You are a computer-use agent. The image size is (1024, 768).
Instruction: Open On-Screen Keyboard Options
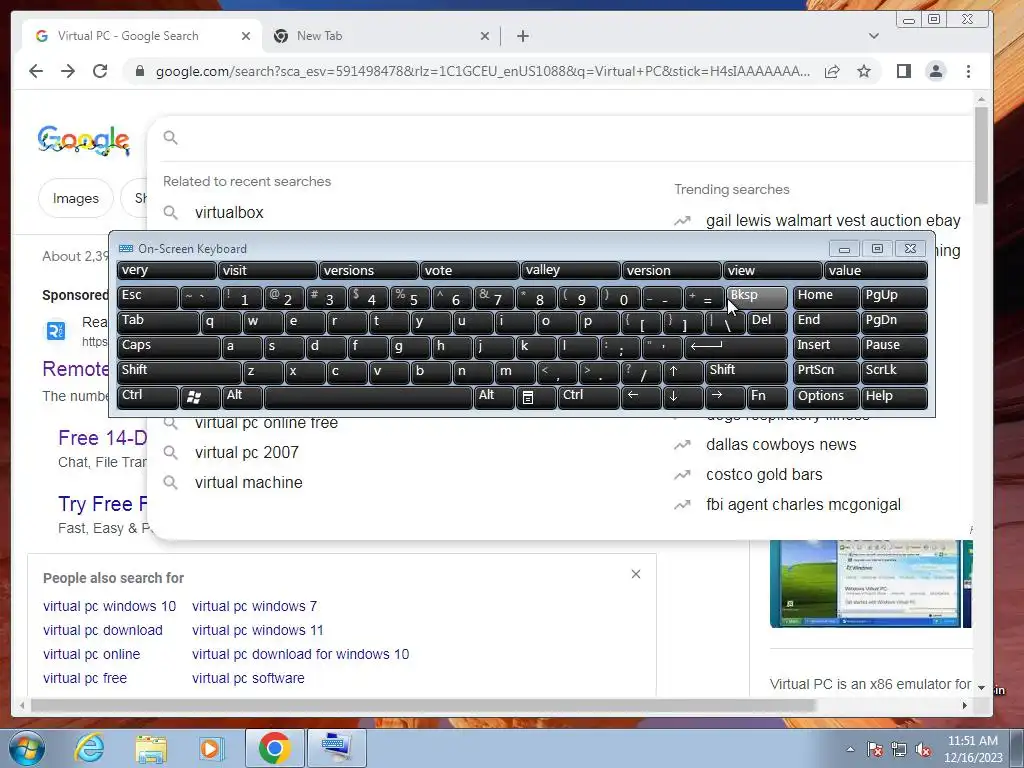(825, 397)
